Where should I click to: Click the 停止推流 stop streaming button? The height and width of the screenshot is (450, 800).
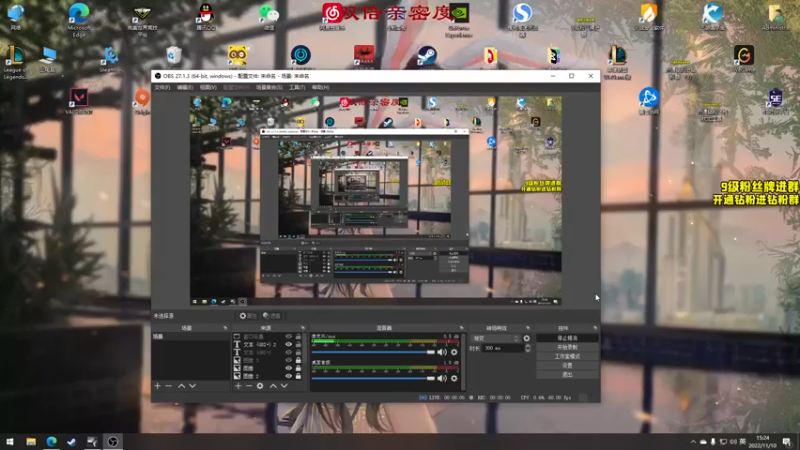pyautogui.click(x=567, y=338)
